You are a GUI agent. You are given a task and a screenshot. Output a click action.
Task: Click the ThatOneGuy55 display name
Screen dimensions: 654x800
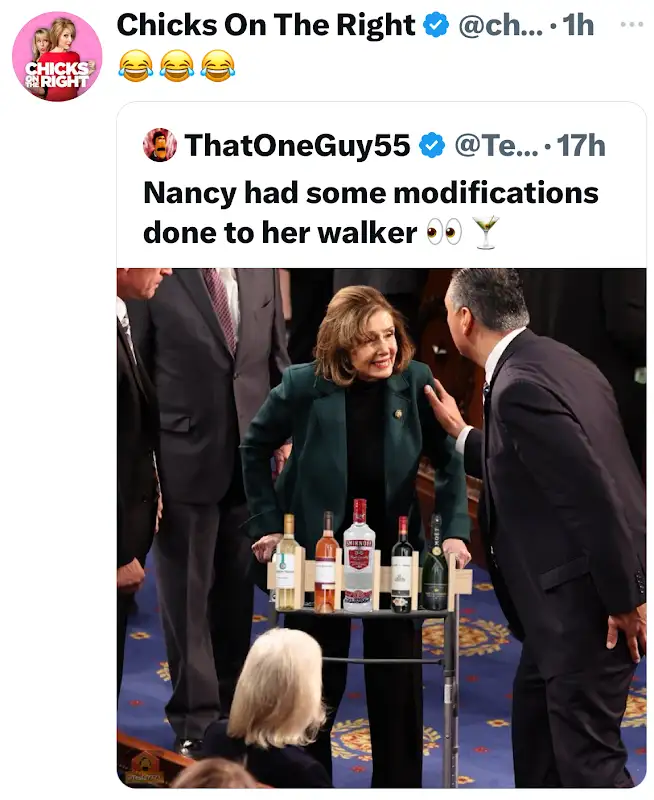(x=297, y=146)
